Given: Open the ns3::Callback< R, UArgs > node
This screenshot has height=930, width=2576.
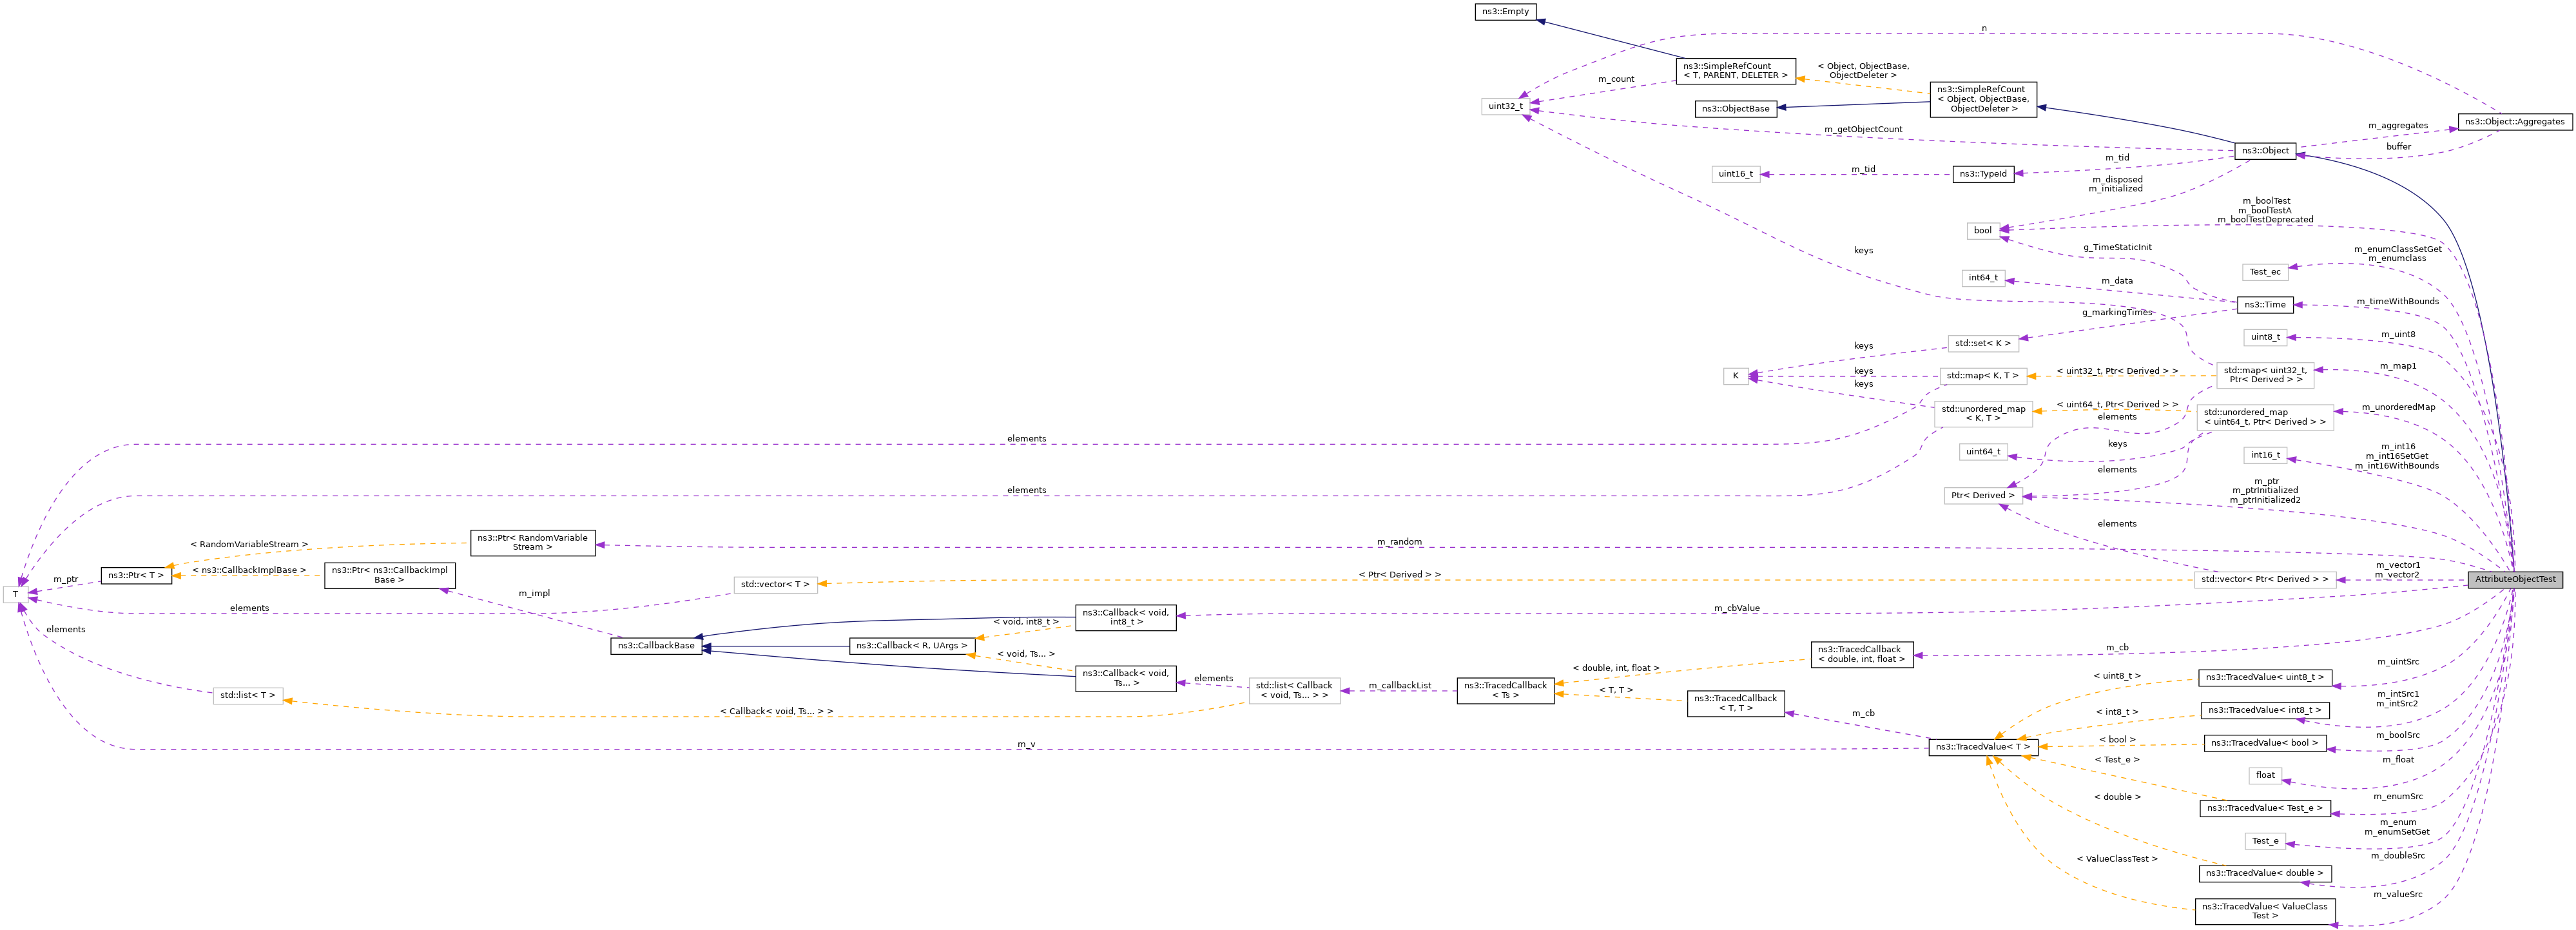Looking at the screenshot, I should click(911, 646).
